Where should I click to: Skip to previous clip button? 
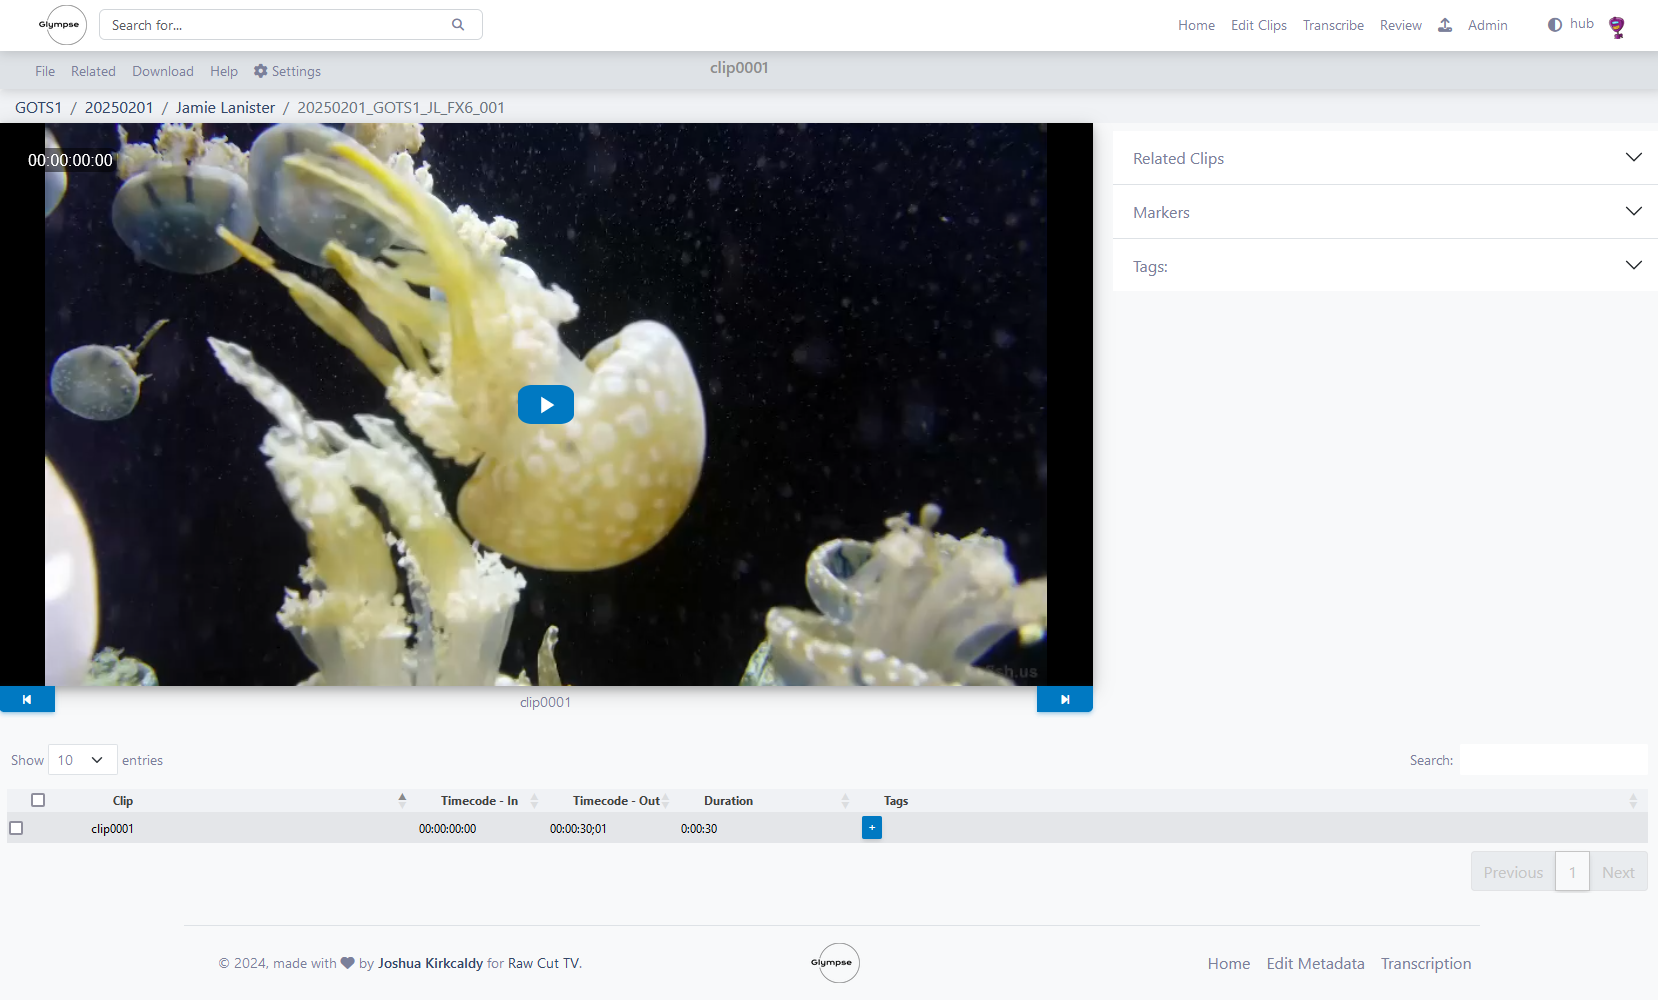(x=27, y=700)
